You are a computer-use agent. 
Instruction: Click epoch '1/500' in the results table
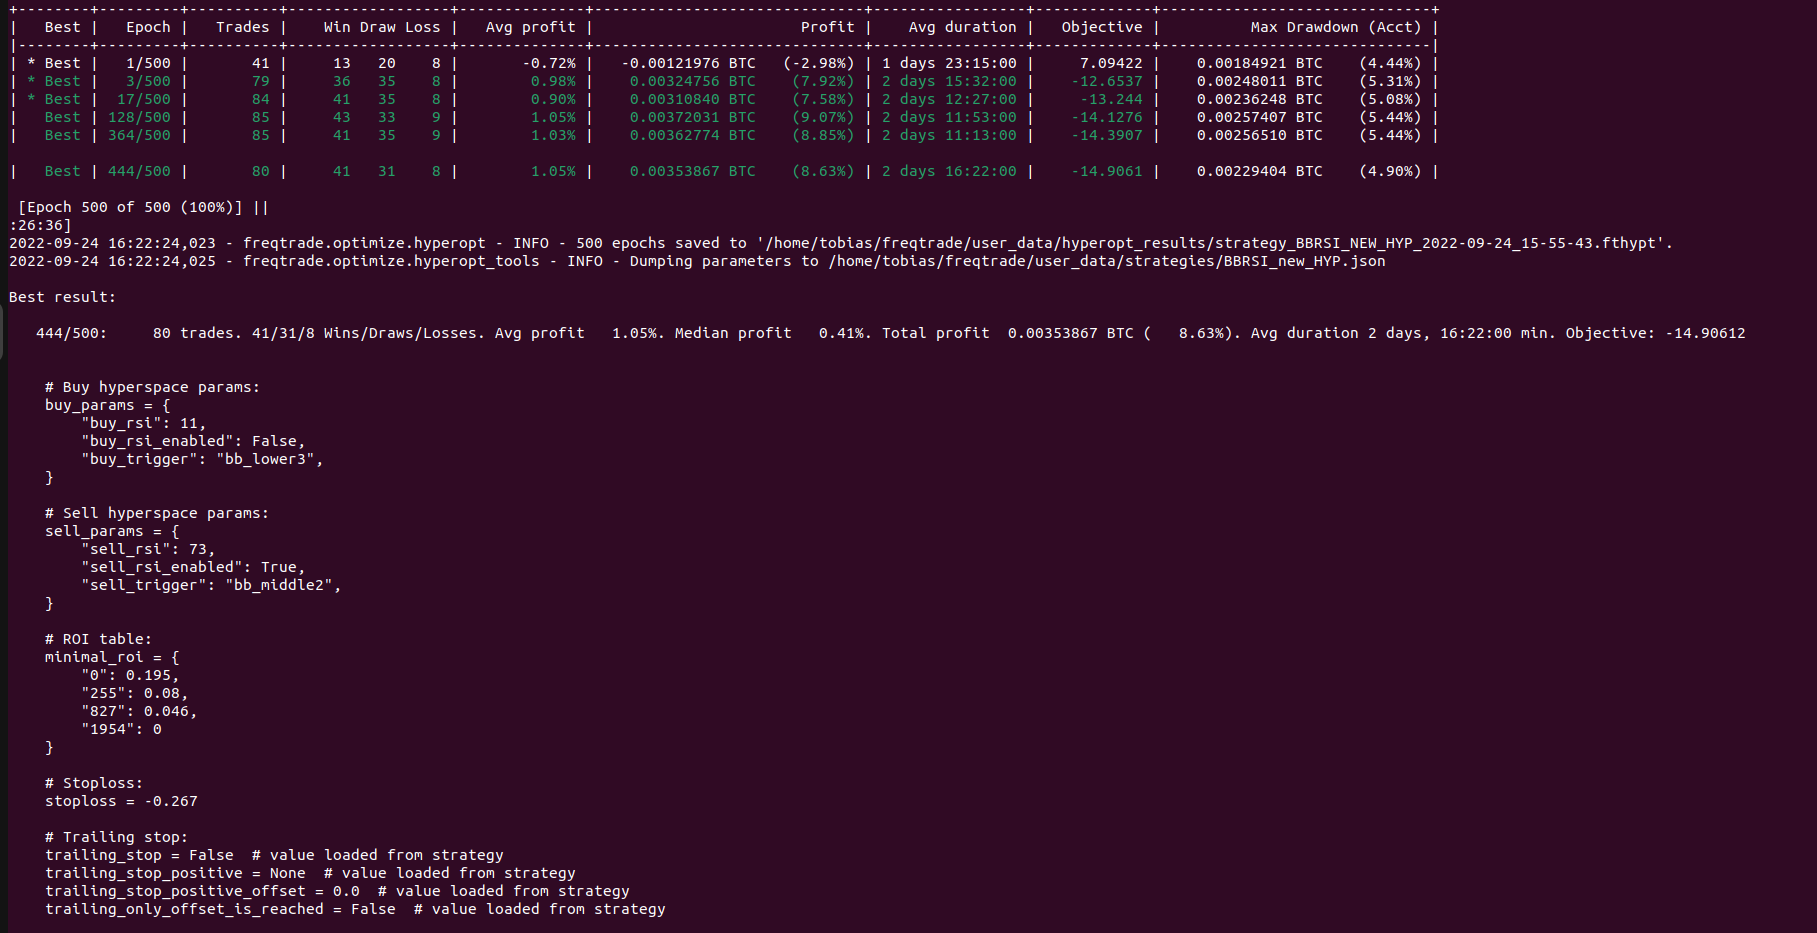point(148,63)
